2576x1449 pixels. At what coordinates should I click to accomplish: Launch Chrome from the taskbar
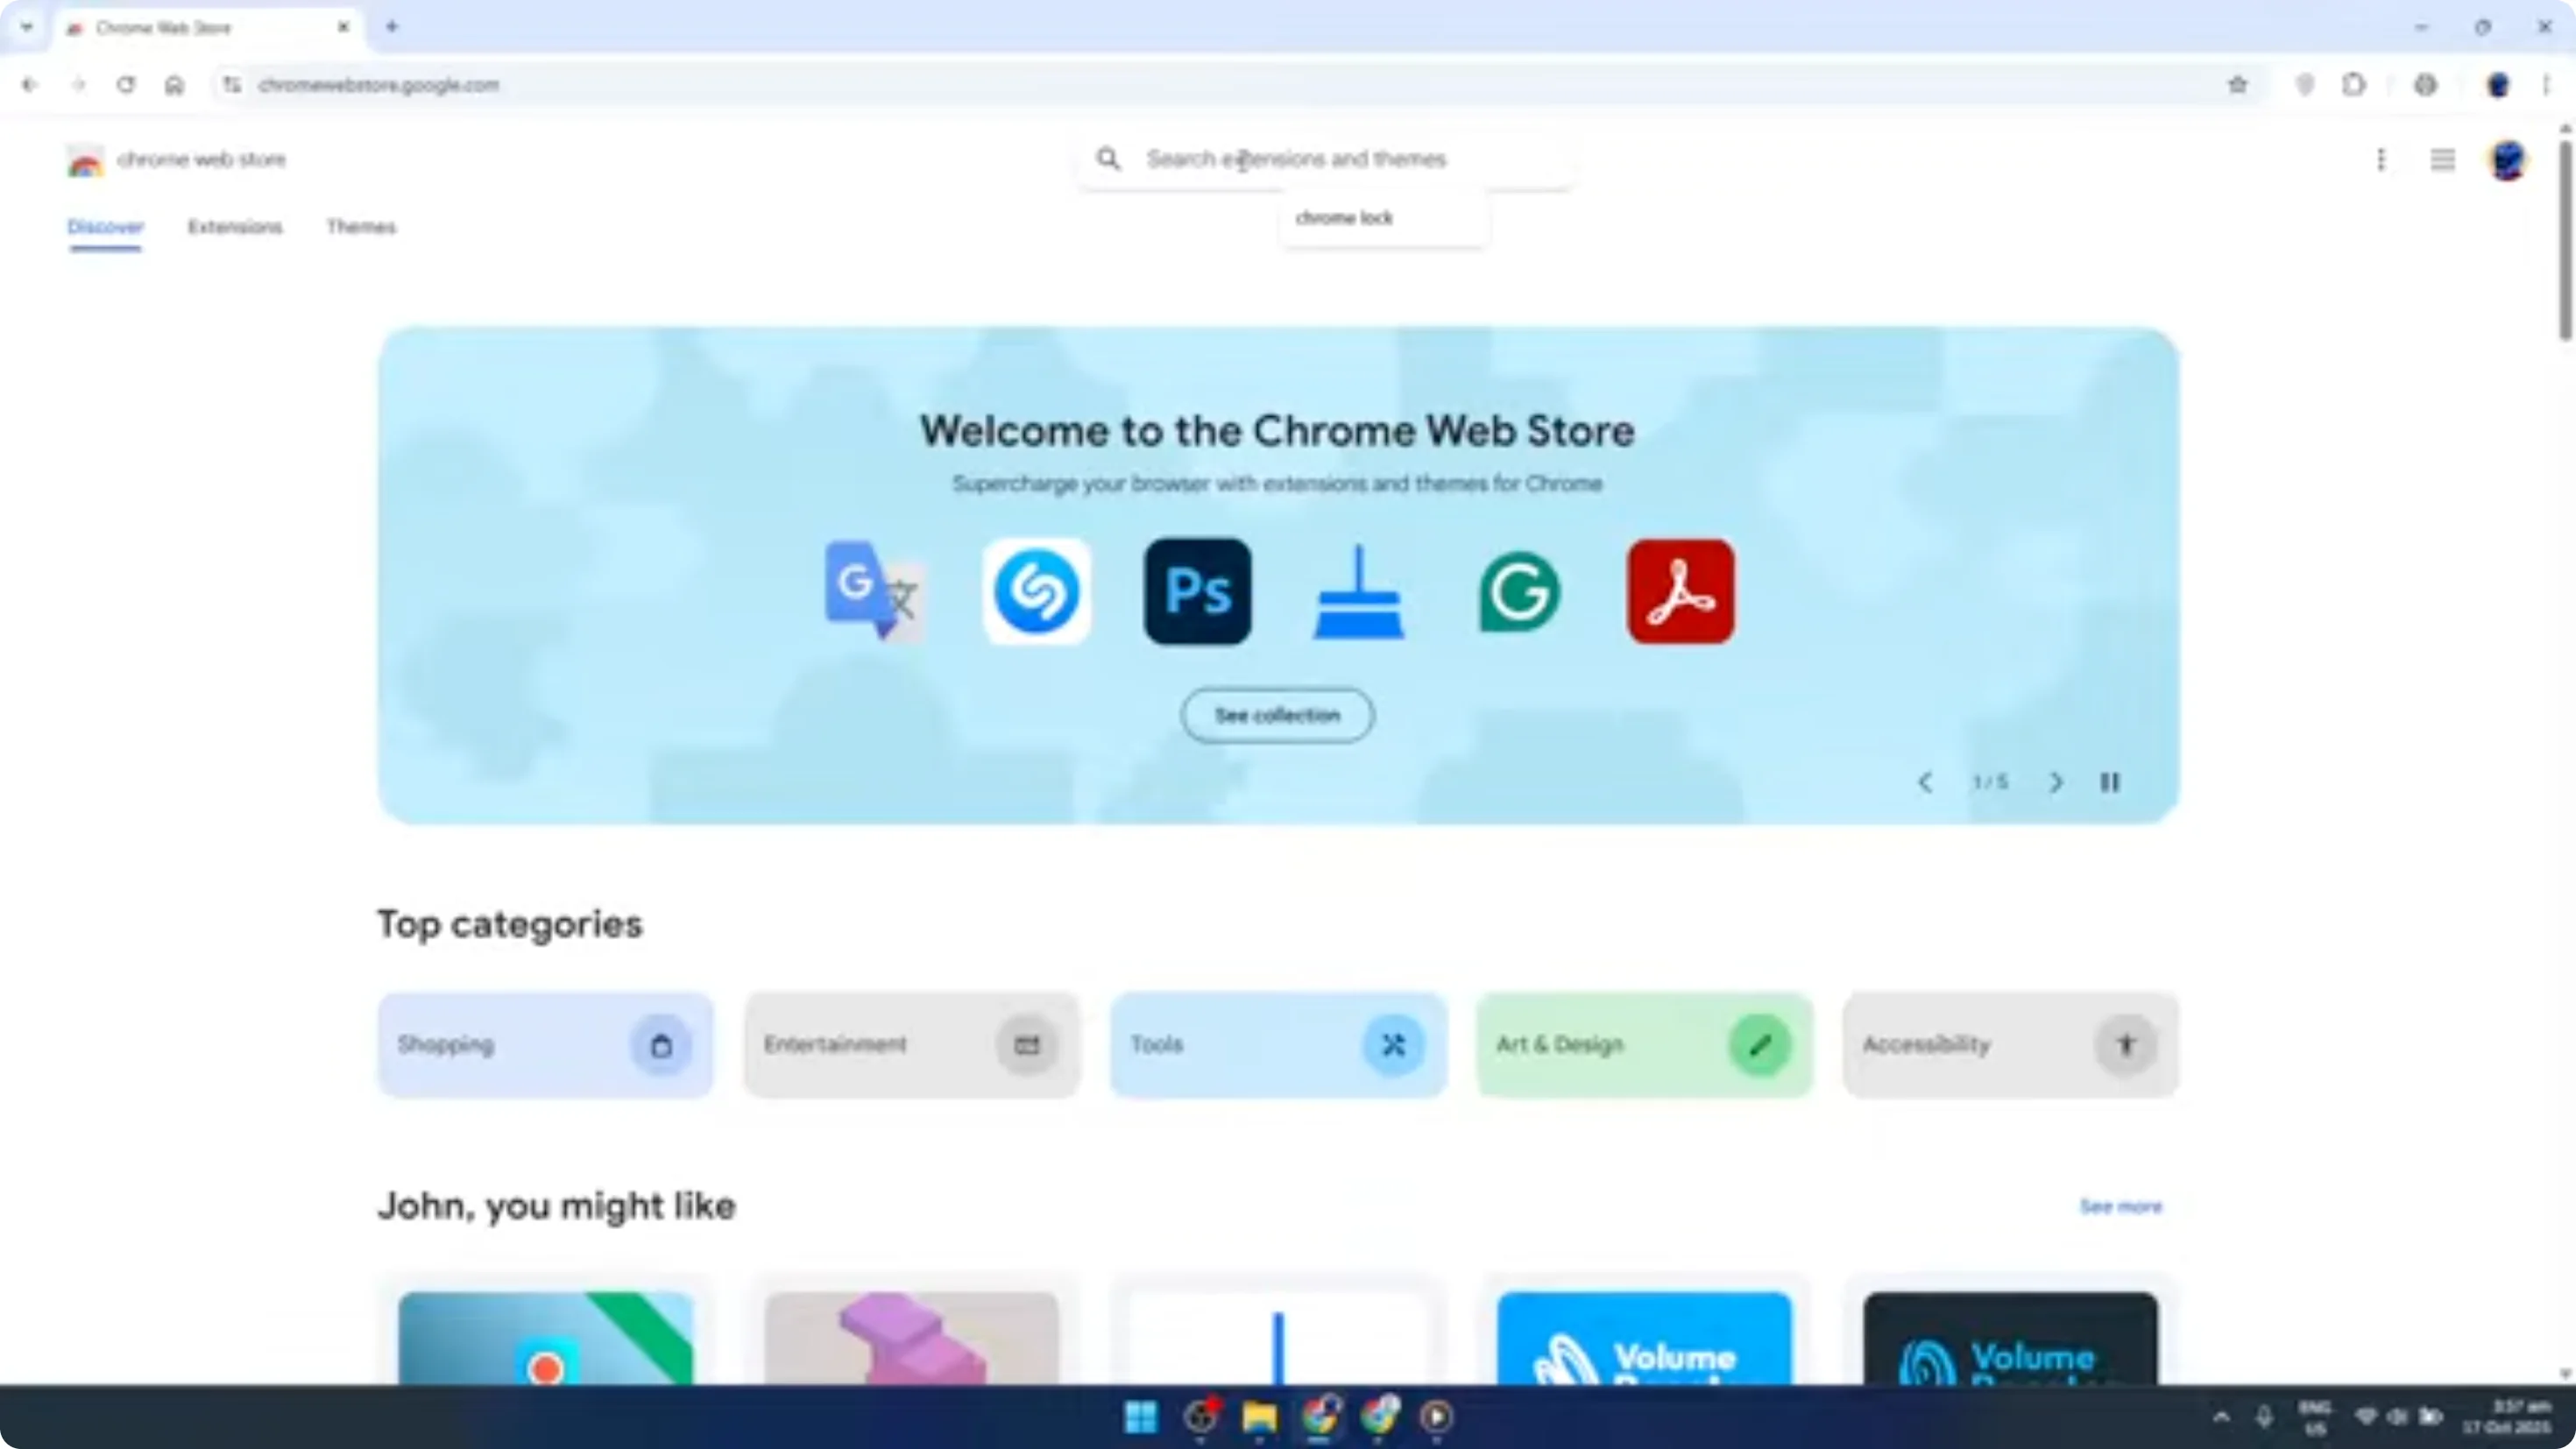click(1322, 1418)
